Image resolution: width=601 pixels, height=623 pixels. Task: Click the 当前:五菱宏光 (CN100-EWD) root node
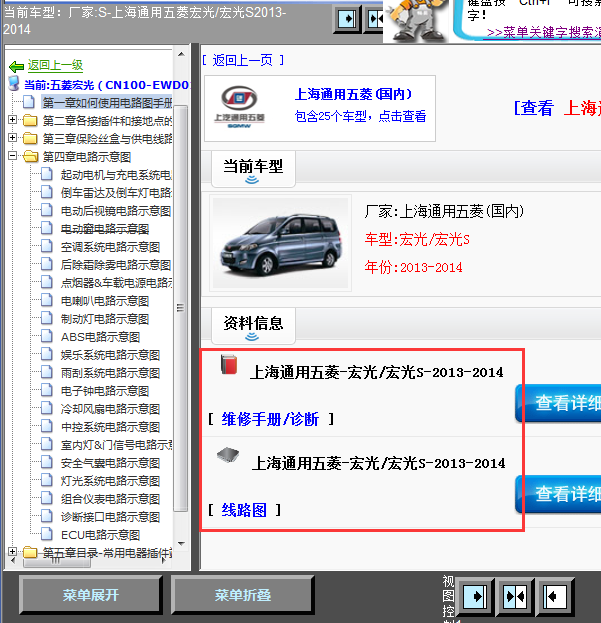pyautogui.click(x=106, y=85)
